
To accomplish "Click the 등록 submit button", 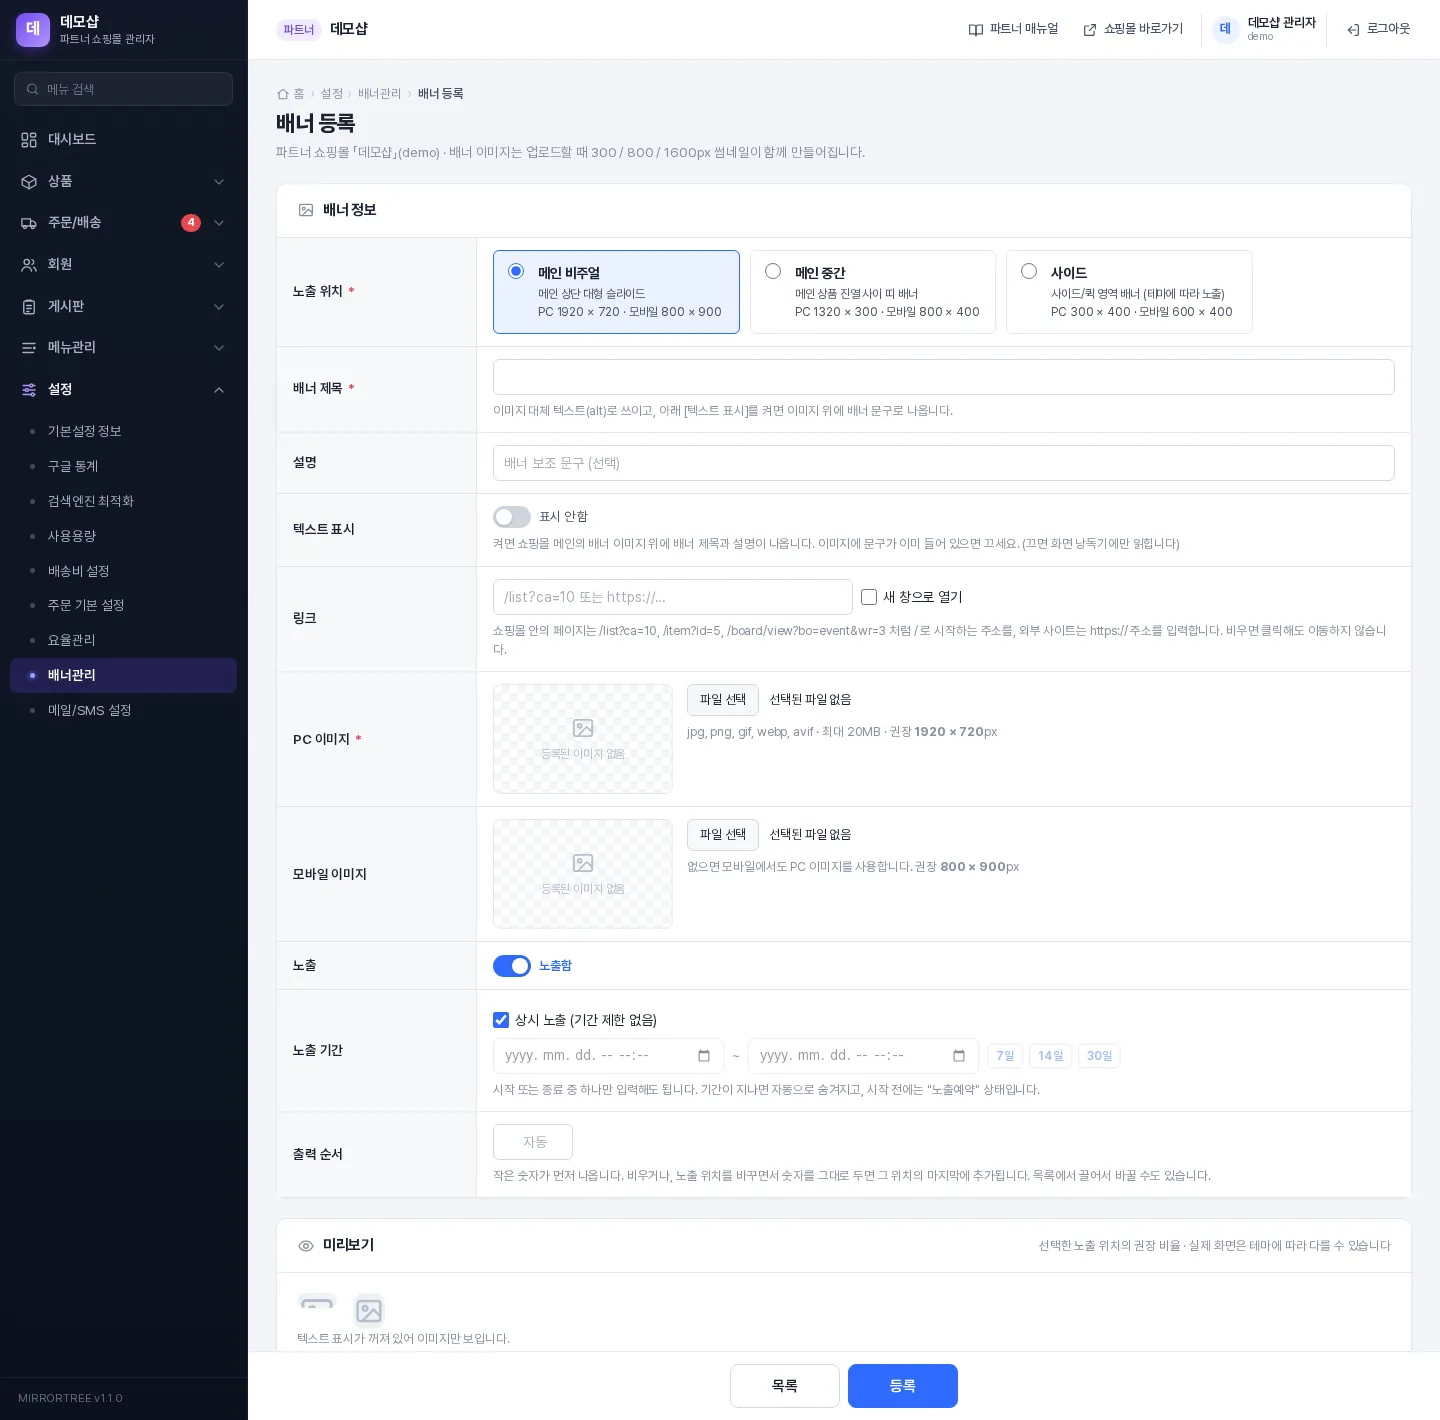I will click(903, 1386).
